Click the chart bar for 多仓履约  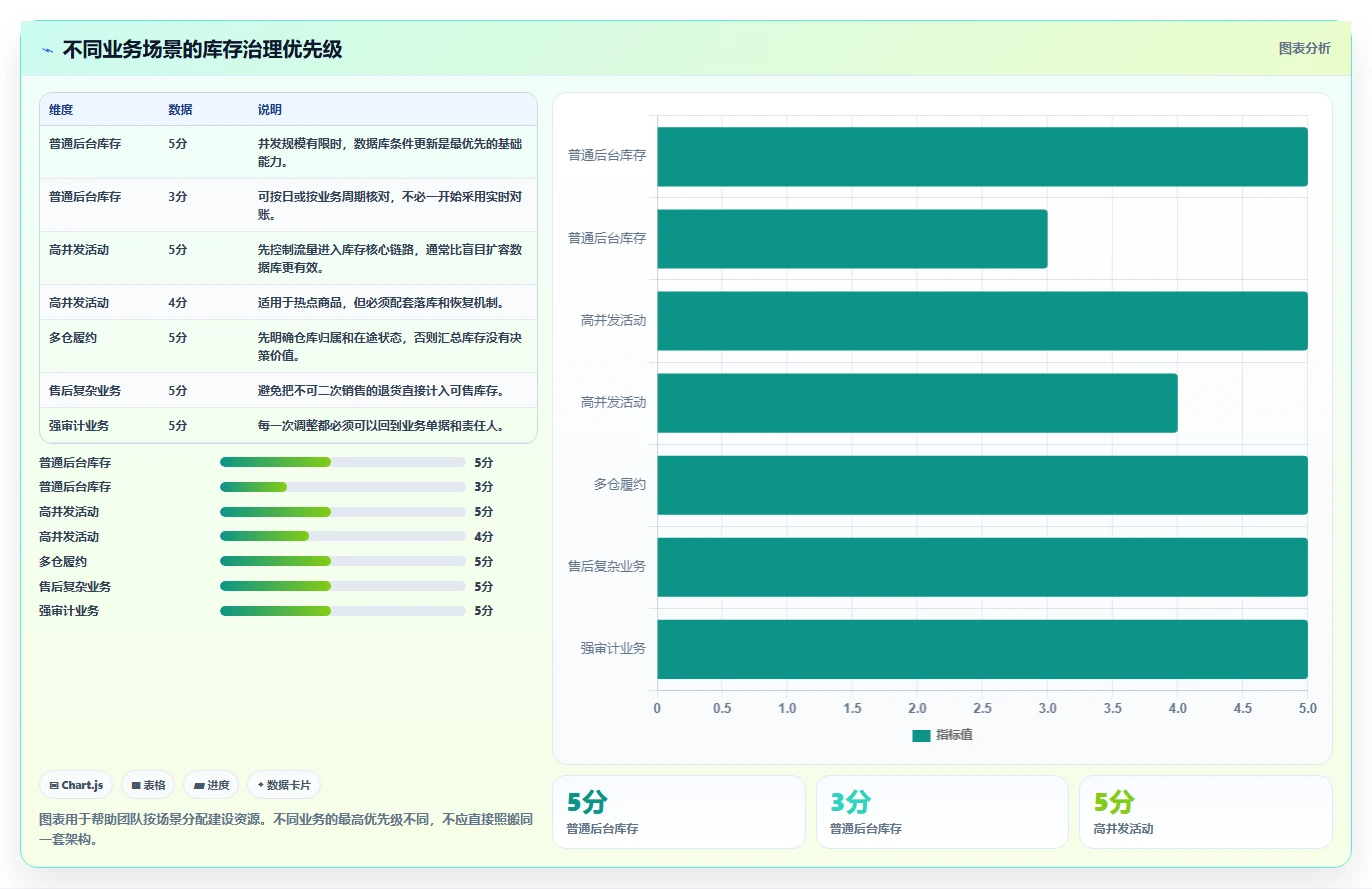[982, 485]
